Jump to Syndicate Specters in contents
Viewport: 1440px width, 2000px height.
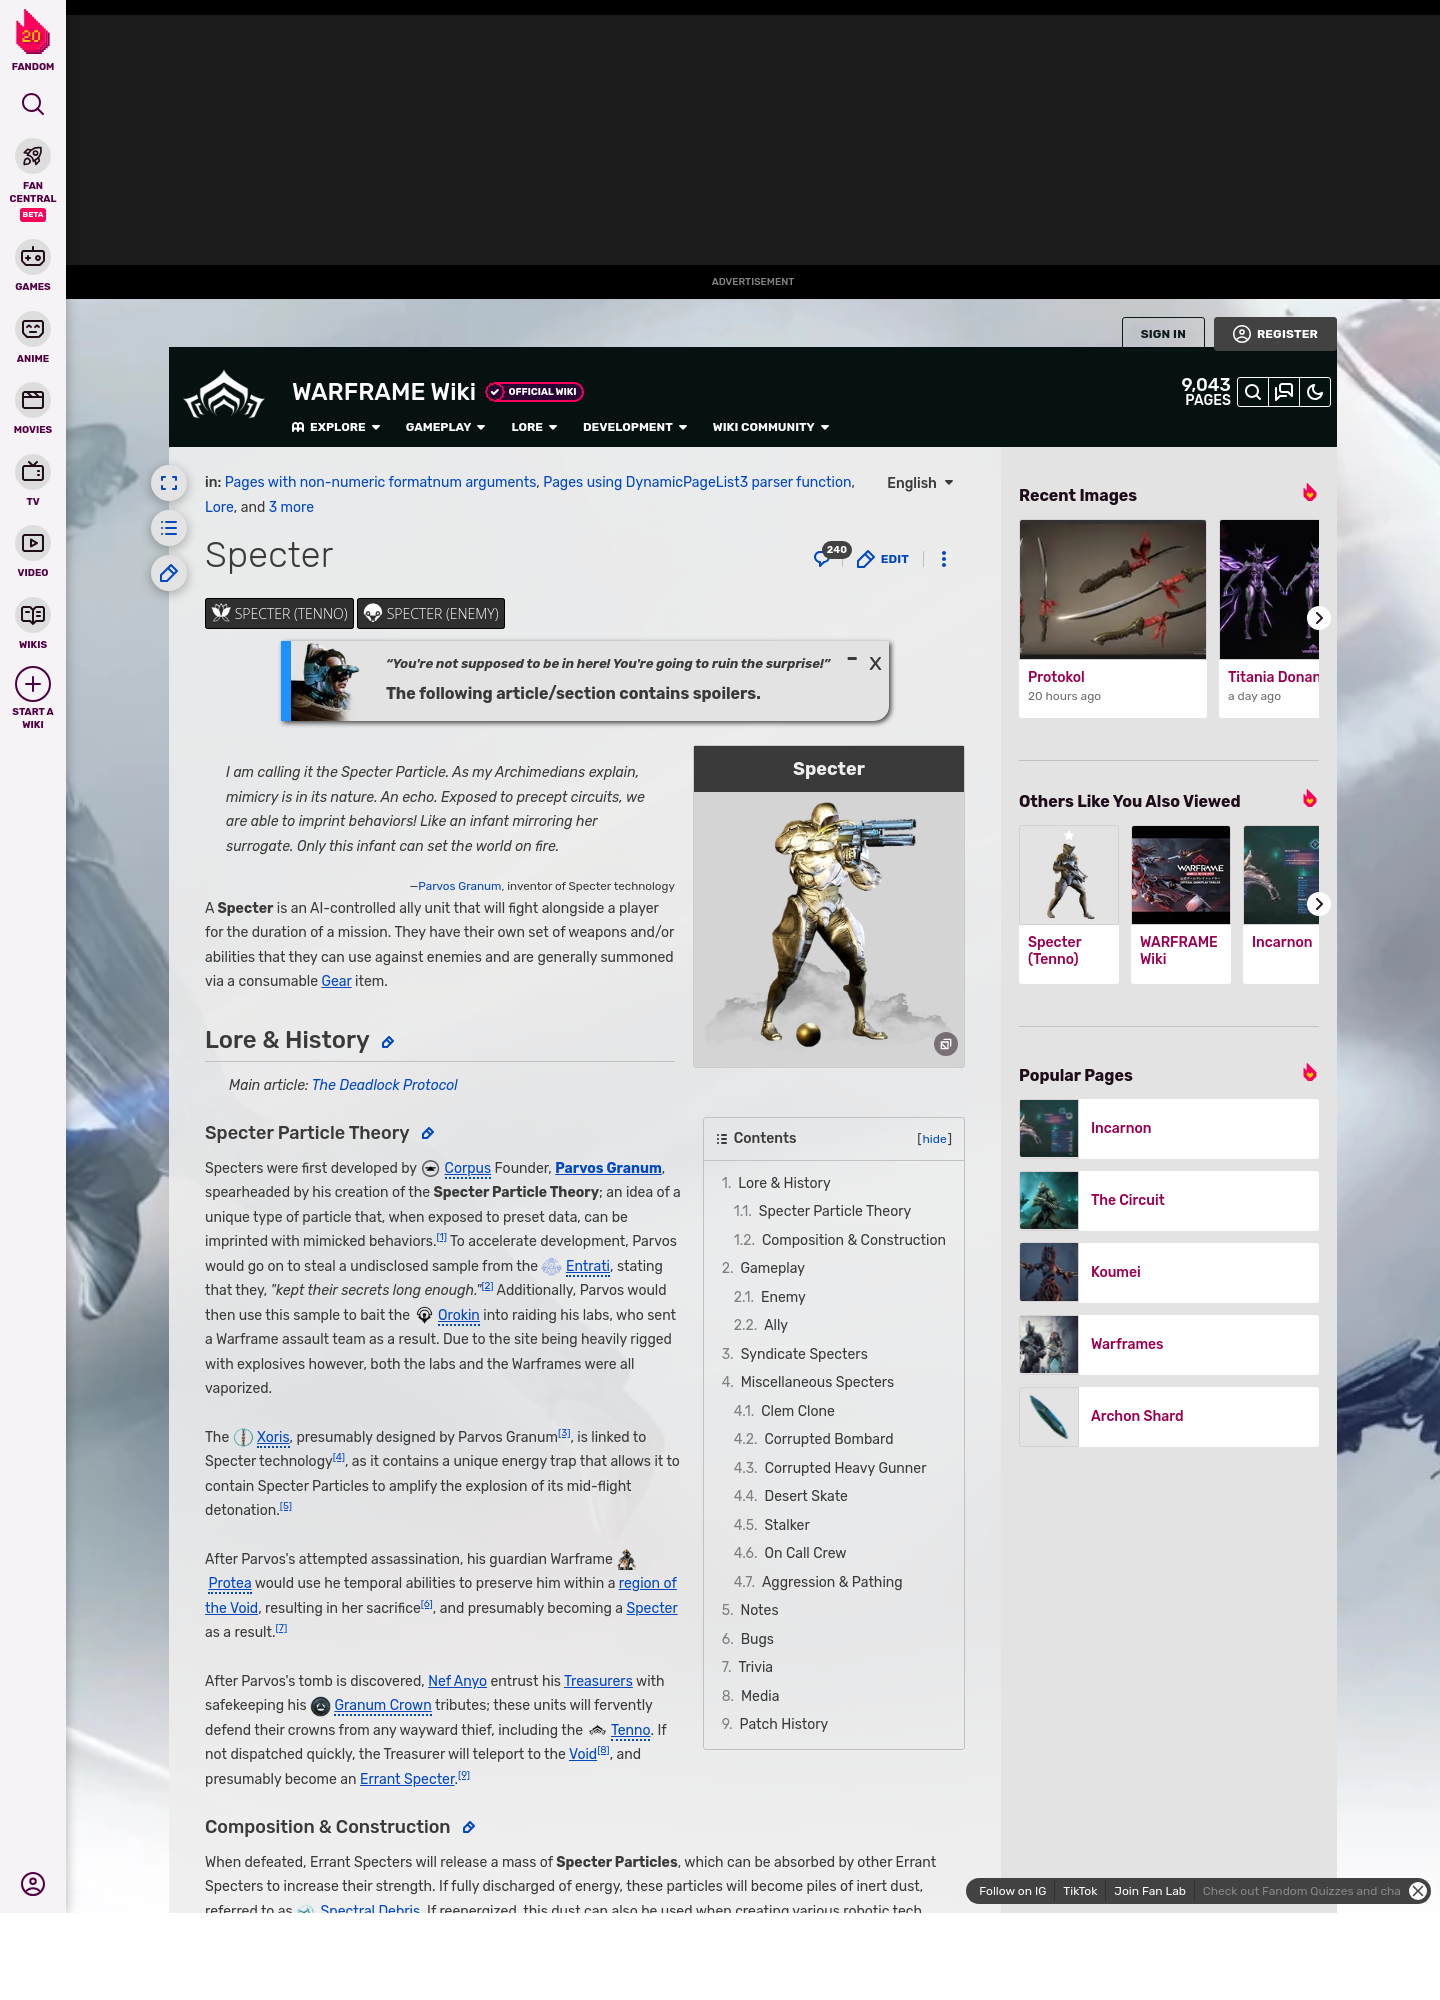point(804,1354)
